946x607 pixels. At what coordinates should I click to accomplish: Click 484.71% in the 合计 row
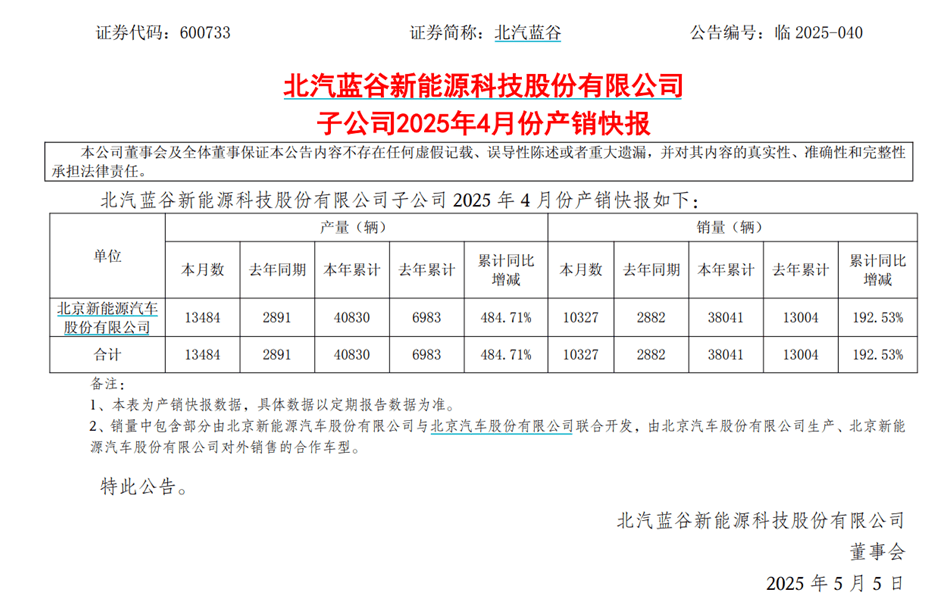(x=506, y=355)
